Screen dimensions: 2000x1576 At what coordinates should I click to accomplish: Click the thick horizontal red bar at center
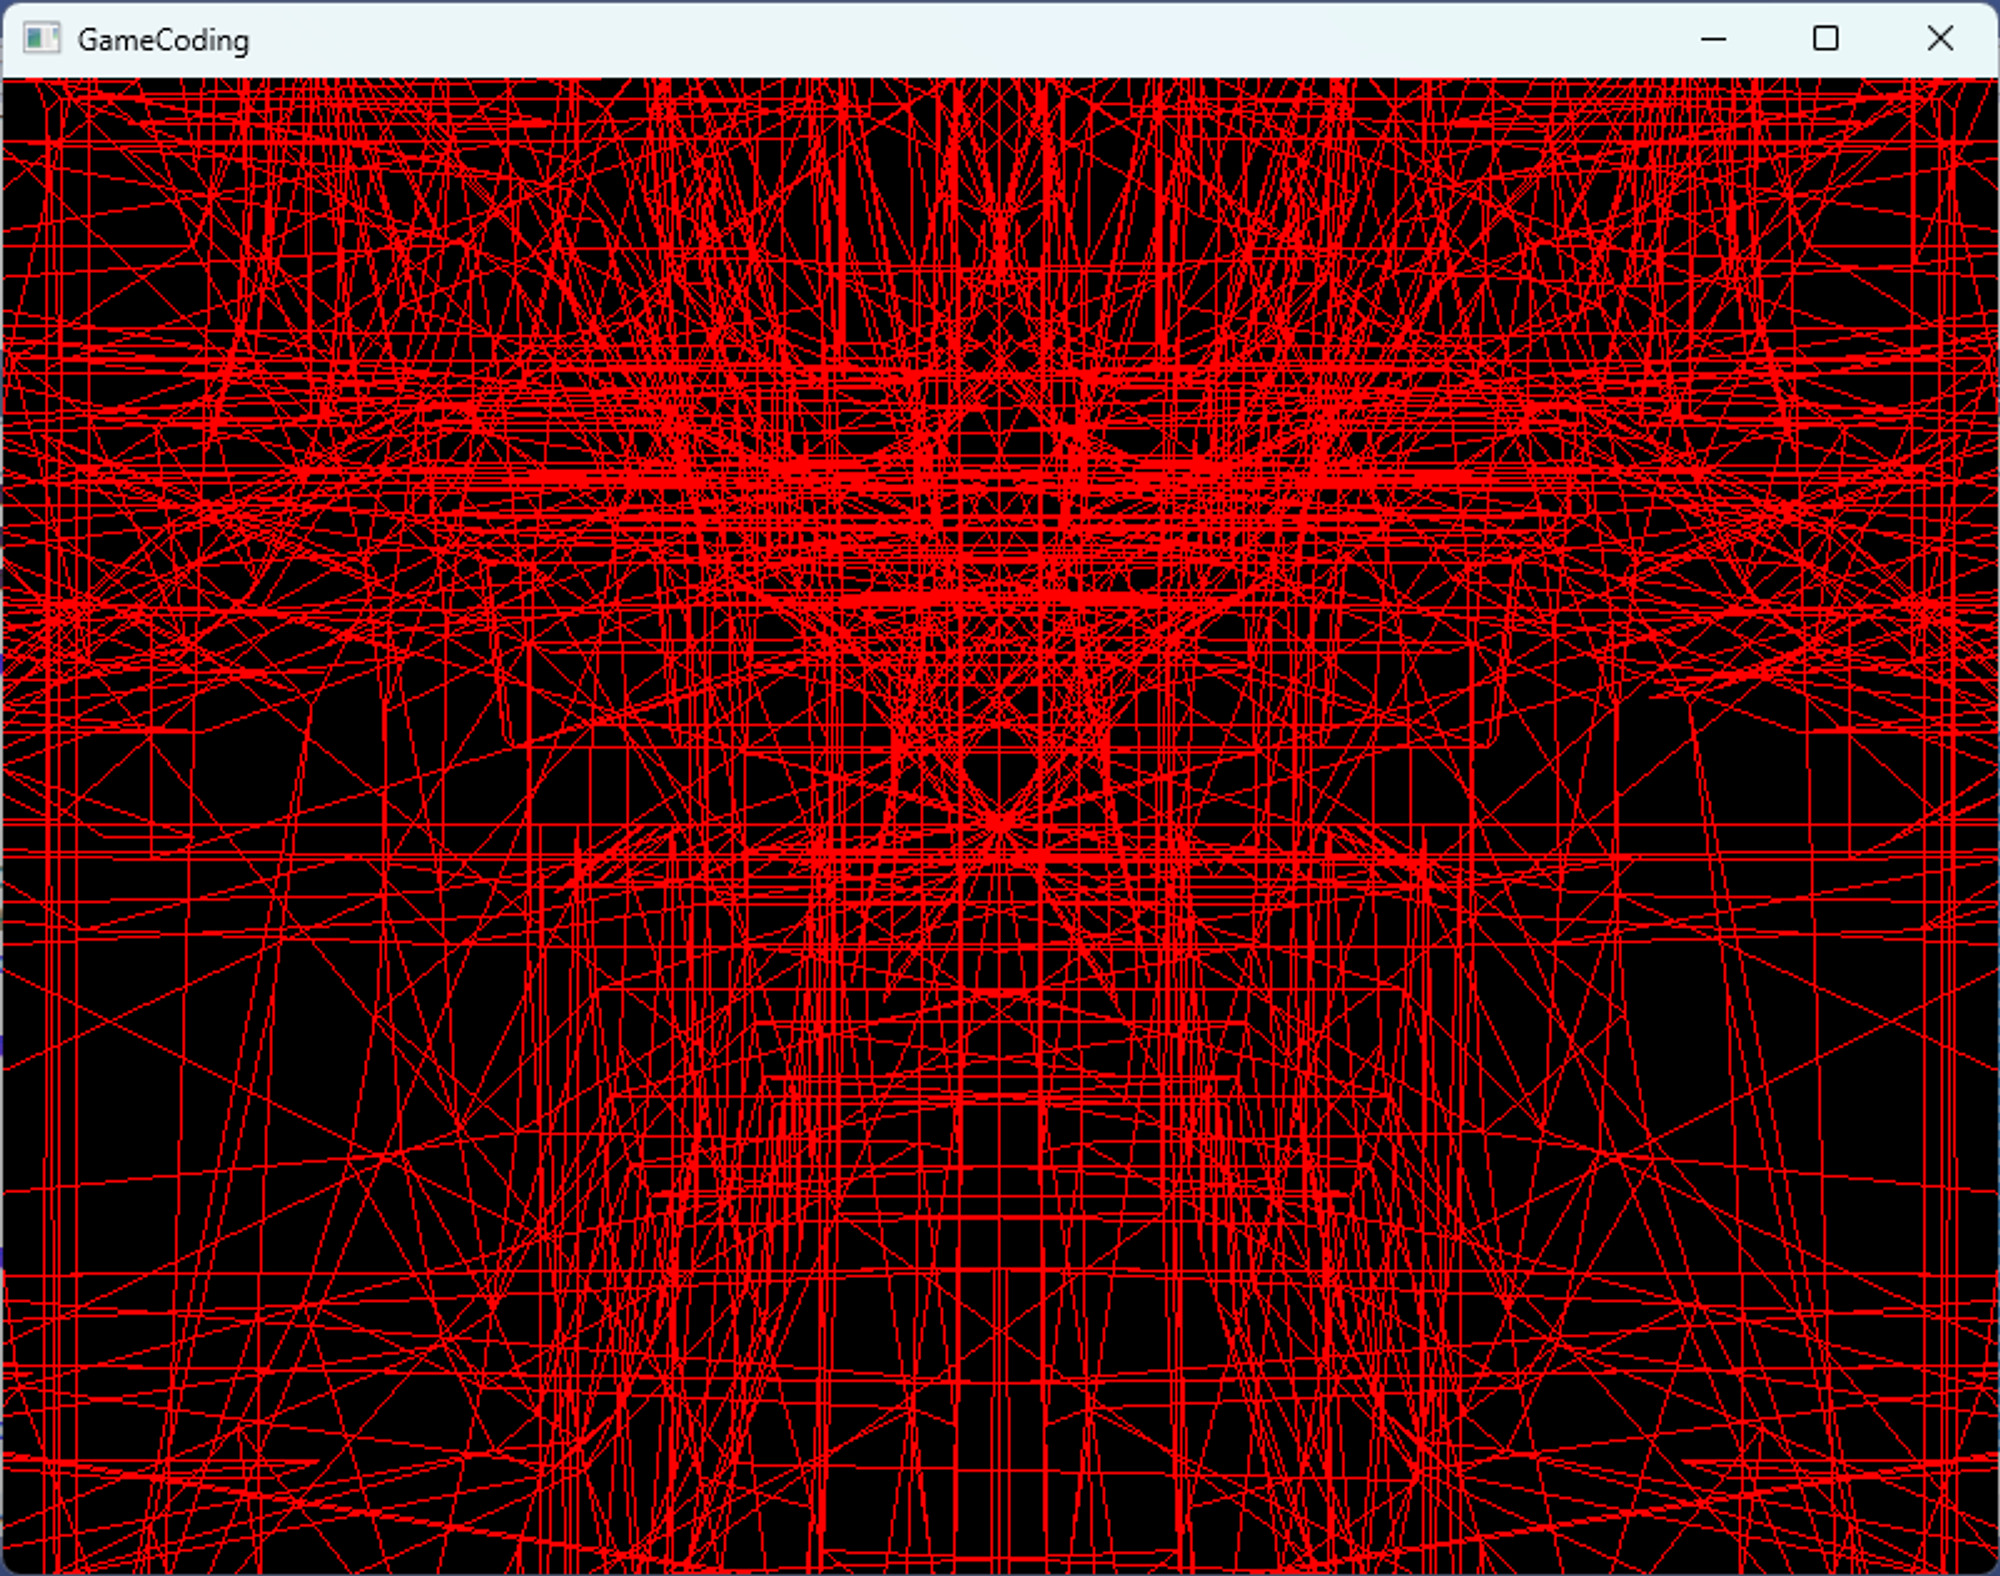(1000, 596)
